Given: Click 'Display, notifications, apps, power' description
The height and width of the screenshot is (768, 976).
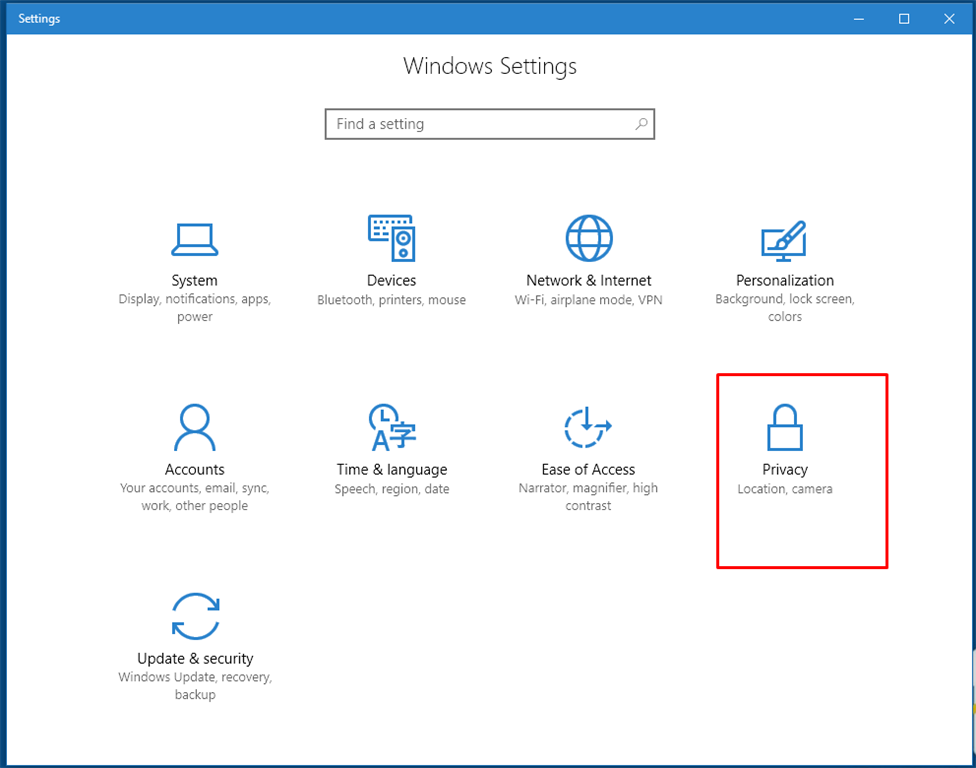Looking at the screenshot, I should pyautogui.click(x=195, y=307).
